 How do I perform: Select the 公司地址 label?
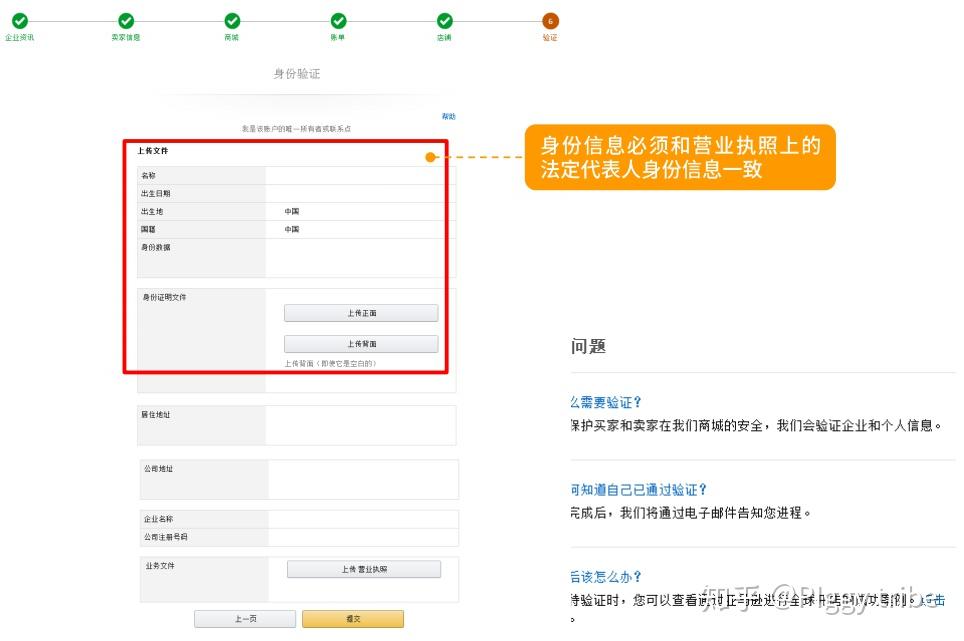tap(159, 468)
